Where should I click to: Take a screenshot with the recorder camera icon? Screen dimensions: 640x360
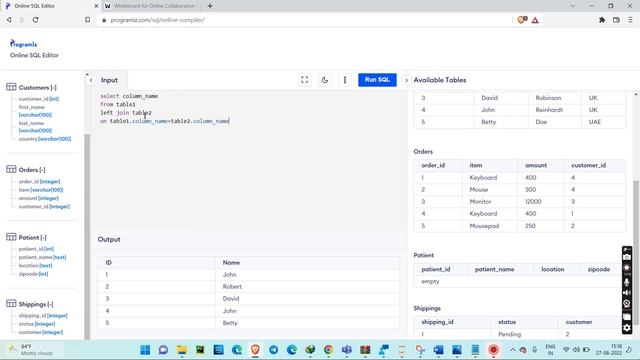[x=627, y=257]
